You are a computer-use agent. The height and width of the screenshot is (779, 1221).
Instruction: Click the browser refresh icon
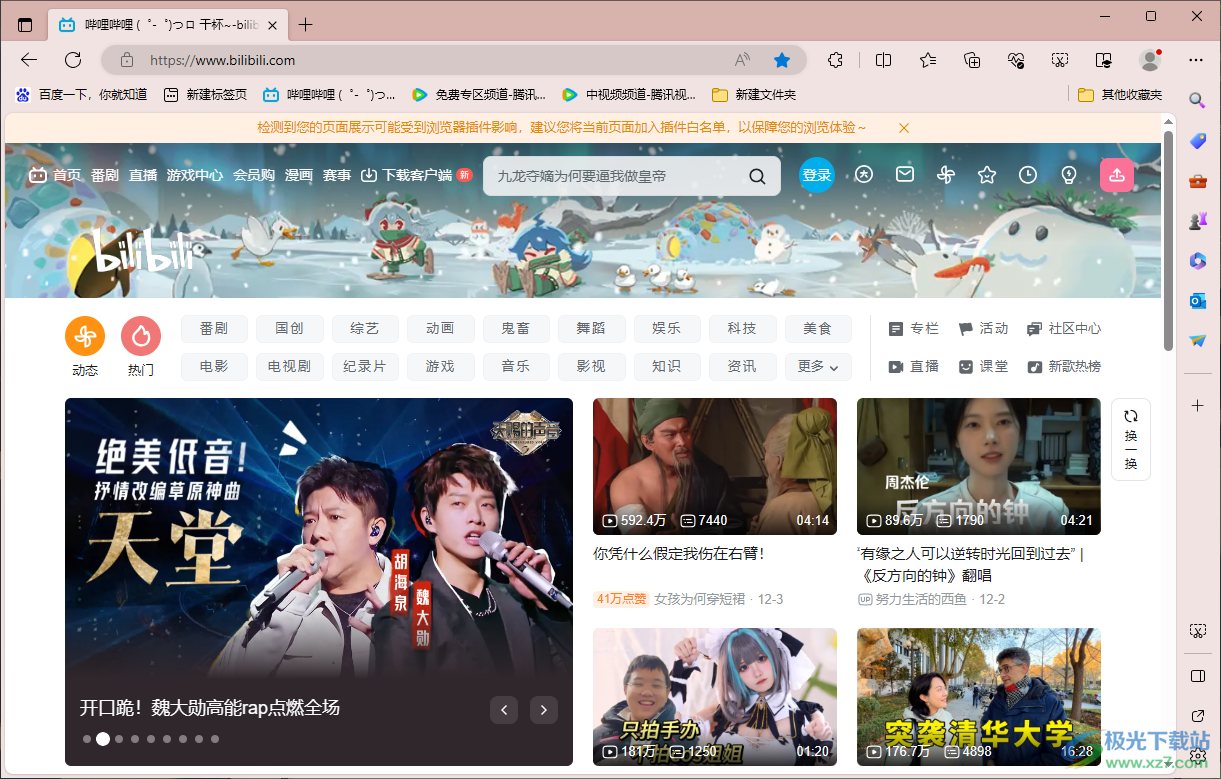[x=73, y=60]
